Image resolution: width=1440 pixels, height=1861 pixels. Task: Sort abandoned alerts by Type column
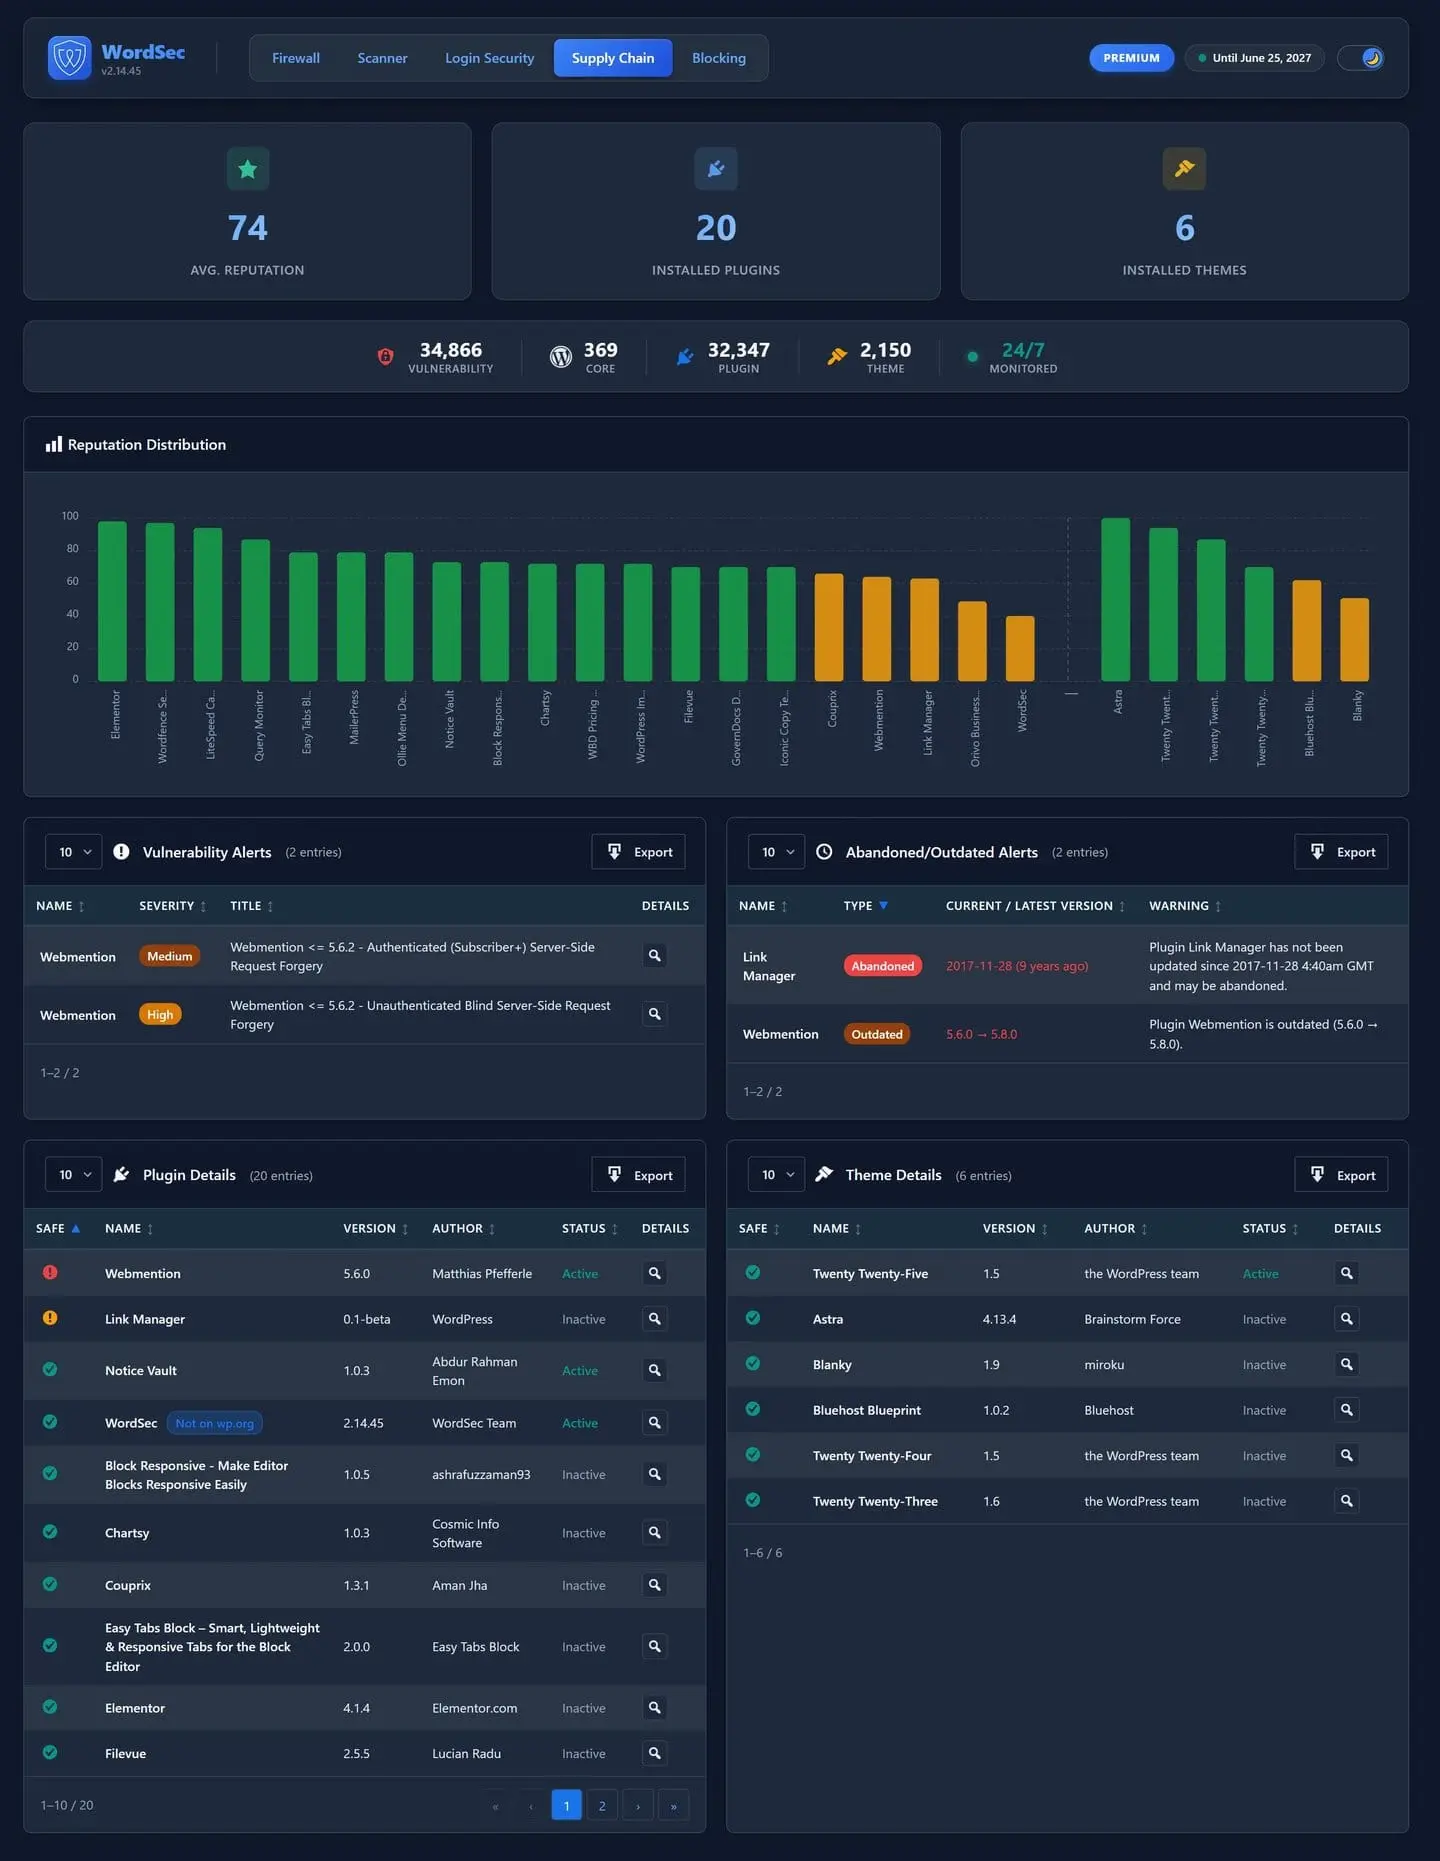(x=865, y=906)
